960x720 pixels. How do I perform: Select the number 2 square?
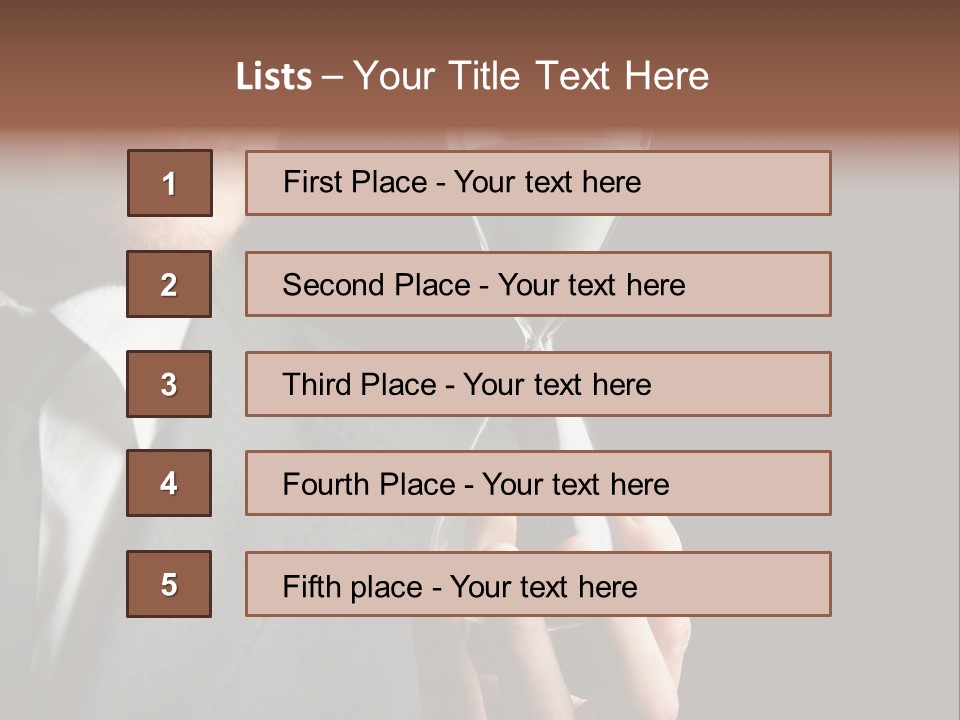click(169, 284)
